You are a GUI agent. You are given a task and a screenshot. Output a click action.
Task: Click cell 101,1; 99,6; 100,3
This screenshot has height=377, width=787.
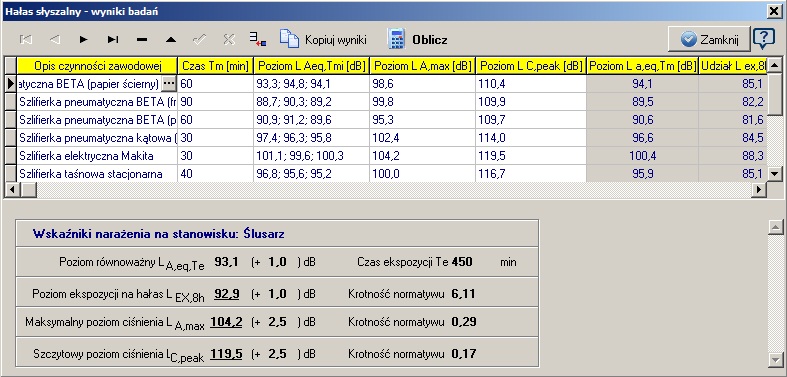[x=311, y=156]
